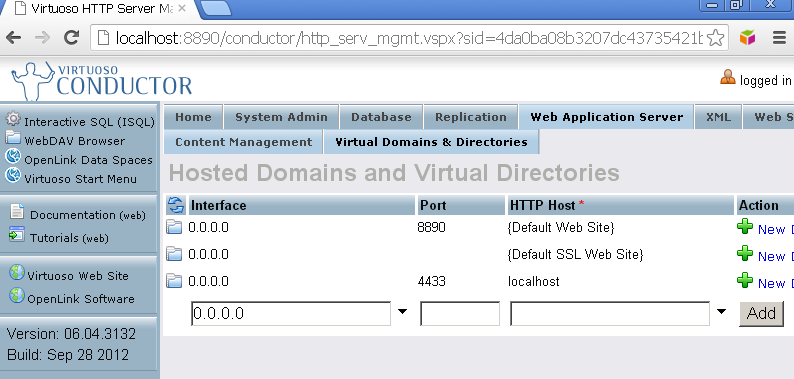Click the OpenLink Data Spaces globe icon

coord(13,157)
